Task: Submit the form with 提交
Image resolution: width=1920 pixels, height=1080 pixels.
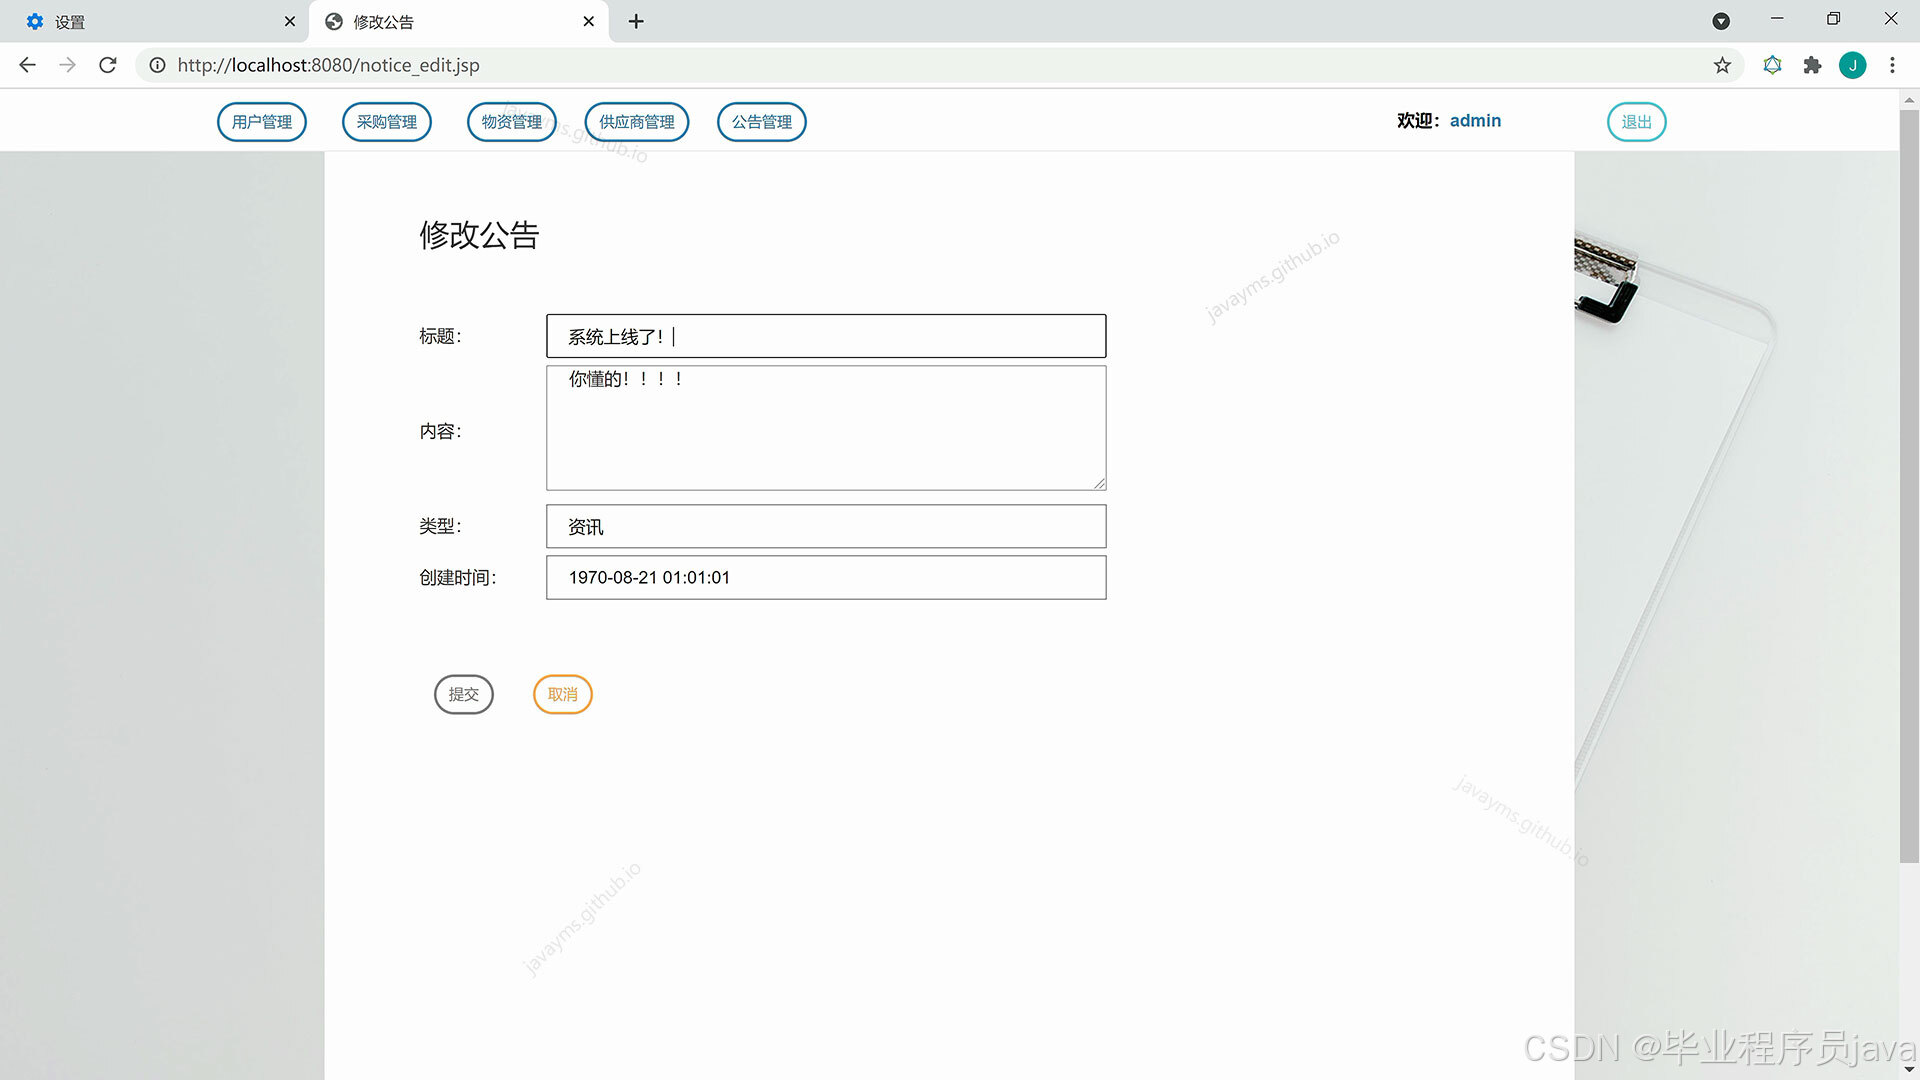Action: tap(464, 694)
